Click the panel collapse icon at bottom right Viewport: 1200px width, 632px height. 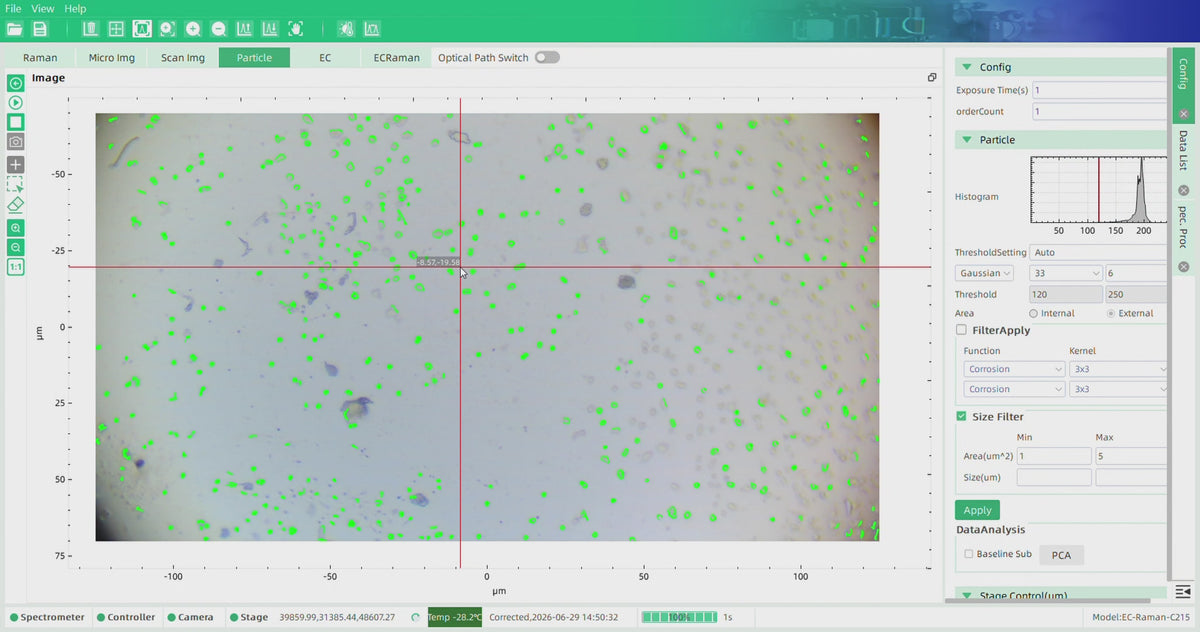1183,592
